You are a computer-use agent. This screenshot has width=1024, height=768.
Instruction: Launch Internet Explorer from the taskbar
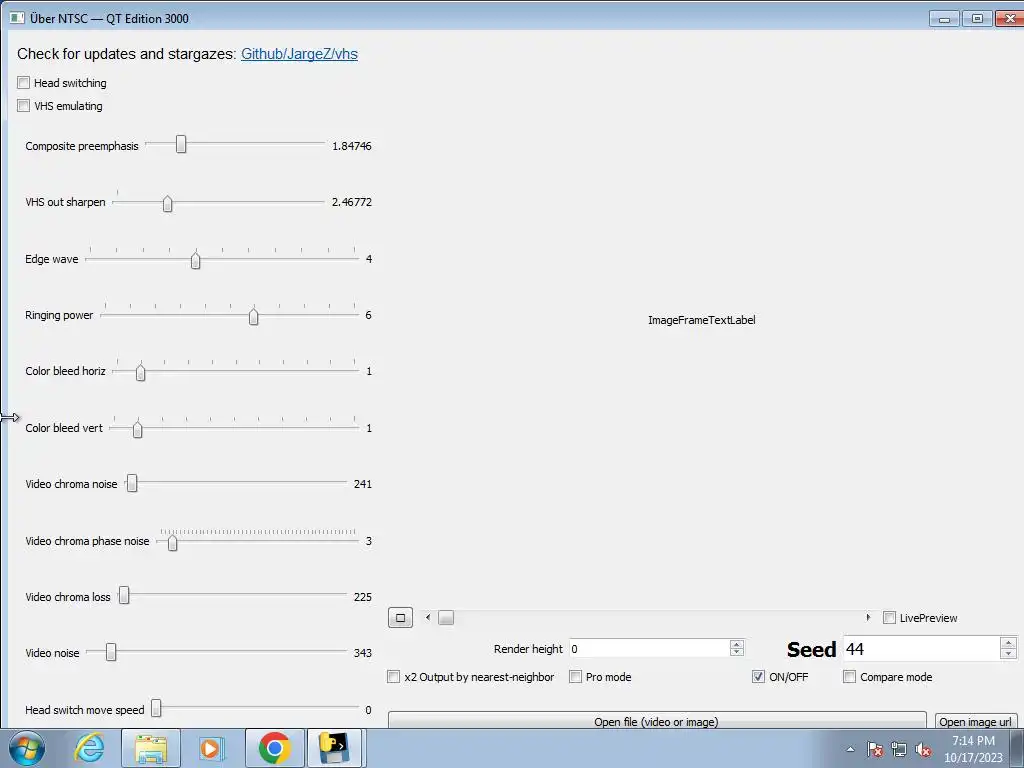tap(89, 748)
